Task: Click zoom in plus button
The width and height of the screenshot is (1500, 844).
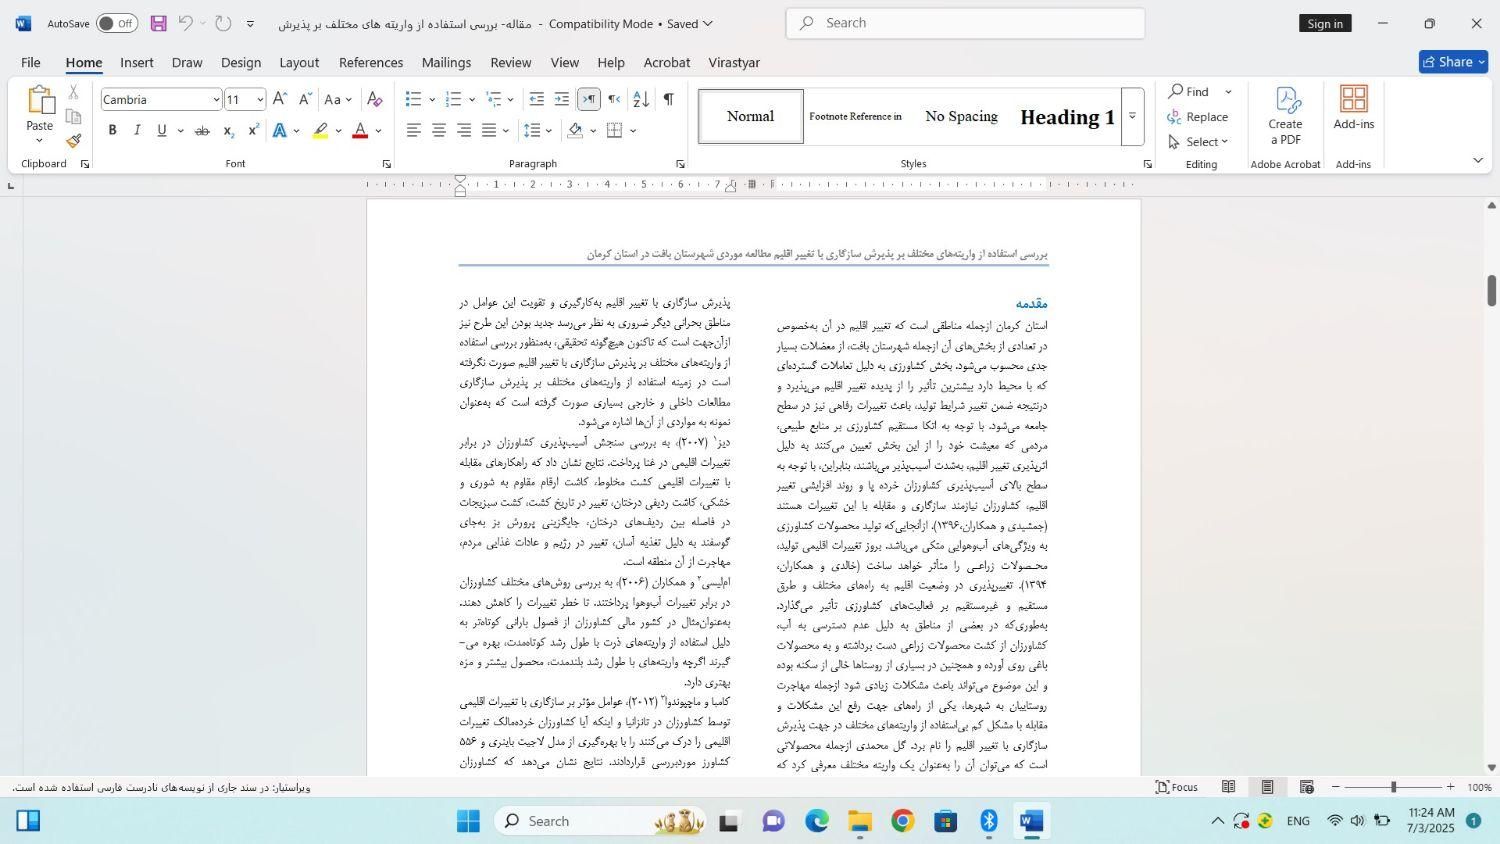Action: 1451,787
